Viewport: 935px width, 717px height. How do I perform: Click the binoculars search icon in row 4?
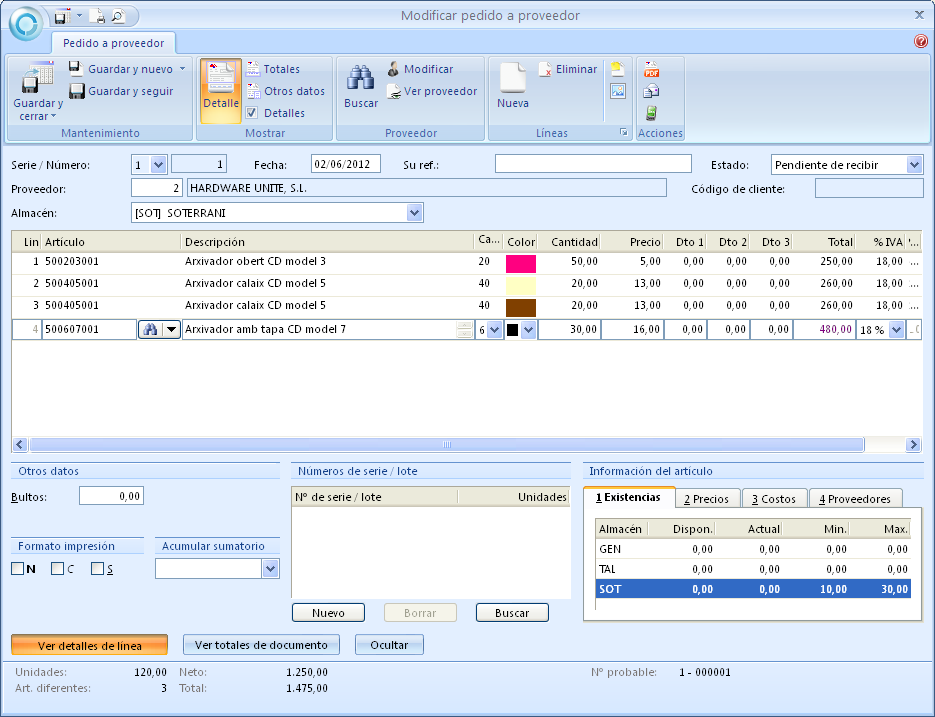click(149, 329)
